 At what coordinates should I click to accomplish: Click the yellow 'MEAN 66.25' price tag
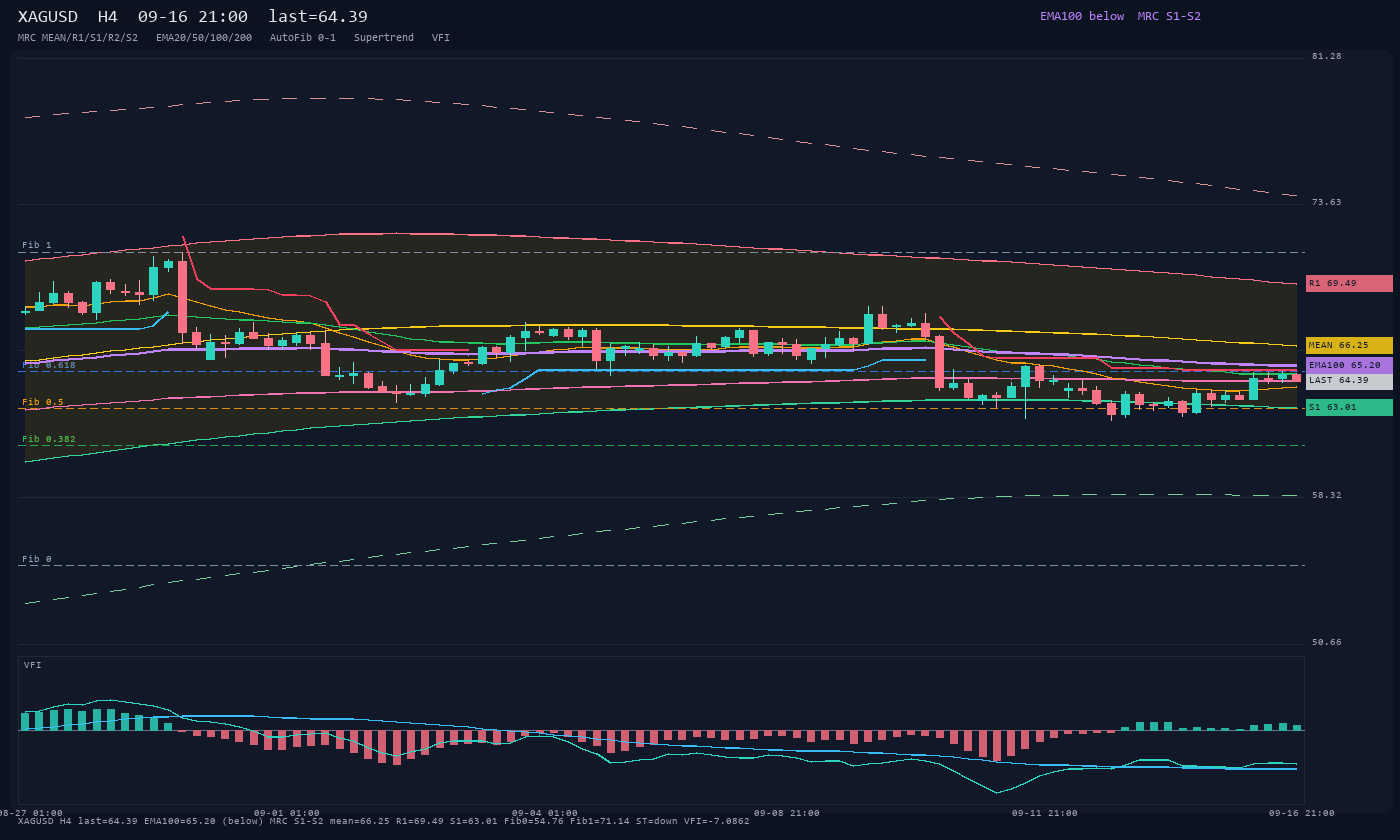coord(1349,345)
